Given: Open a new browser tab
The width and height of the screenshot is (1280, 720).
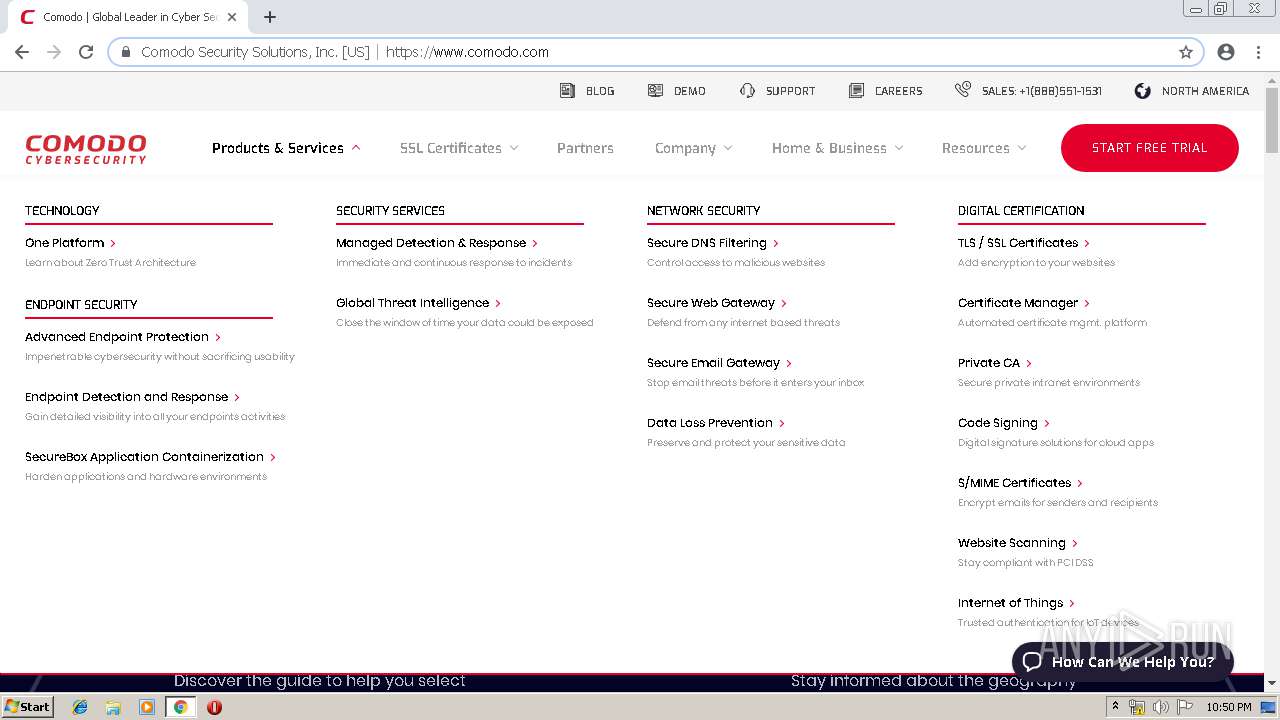Looking at the screenshot, I should (269, 17).
